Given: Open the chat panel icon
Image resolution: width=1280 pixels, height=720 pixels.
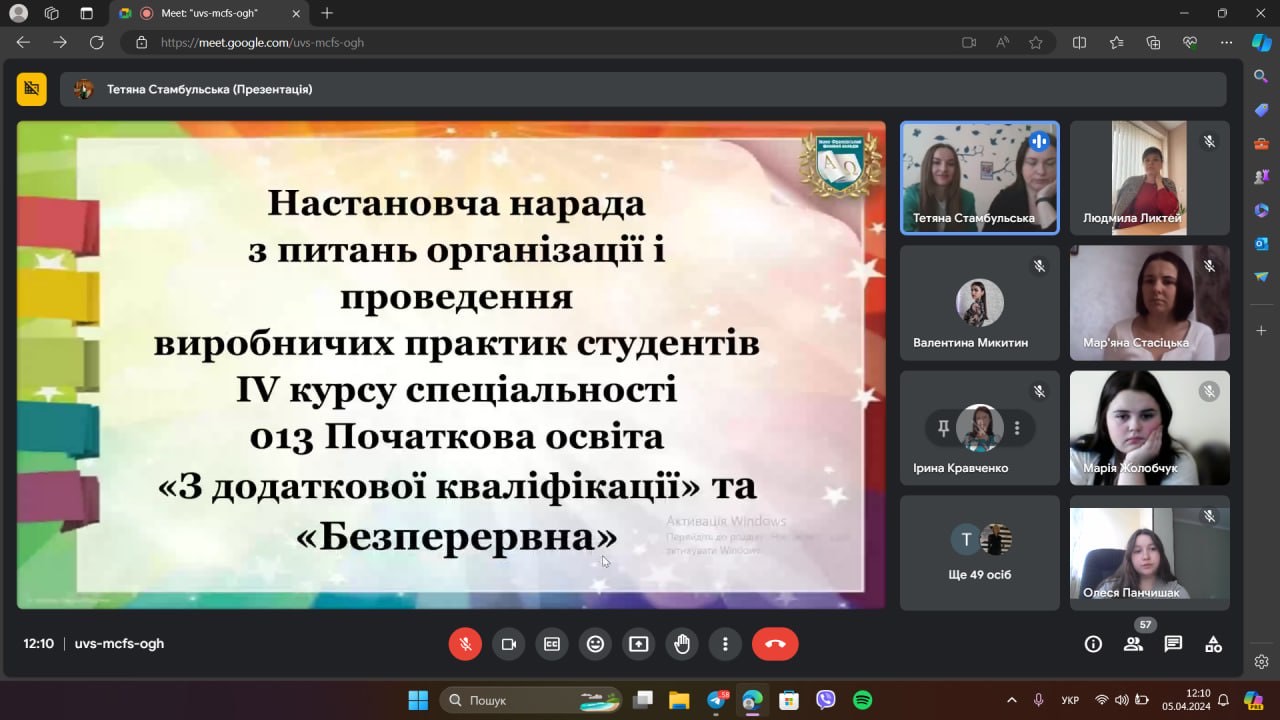Looking at the screenshot, I should (1173, 644).
